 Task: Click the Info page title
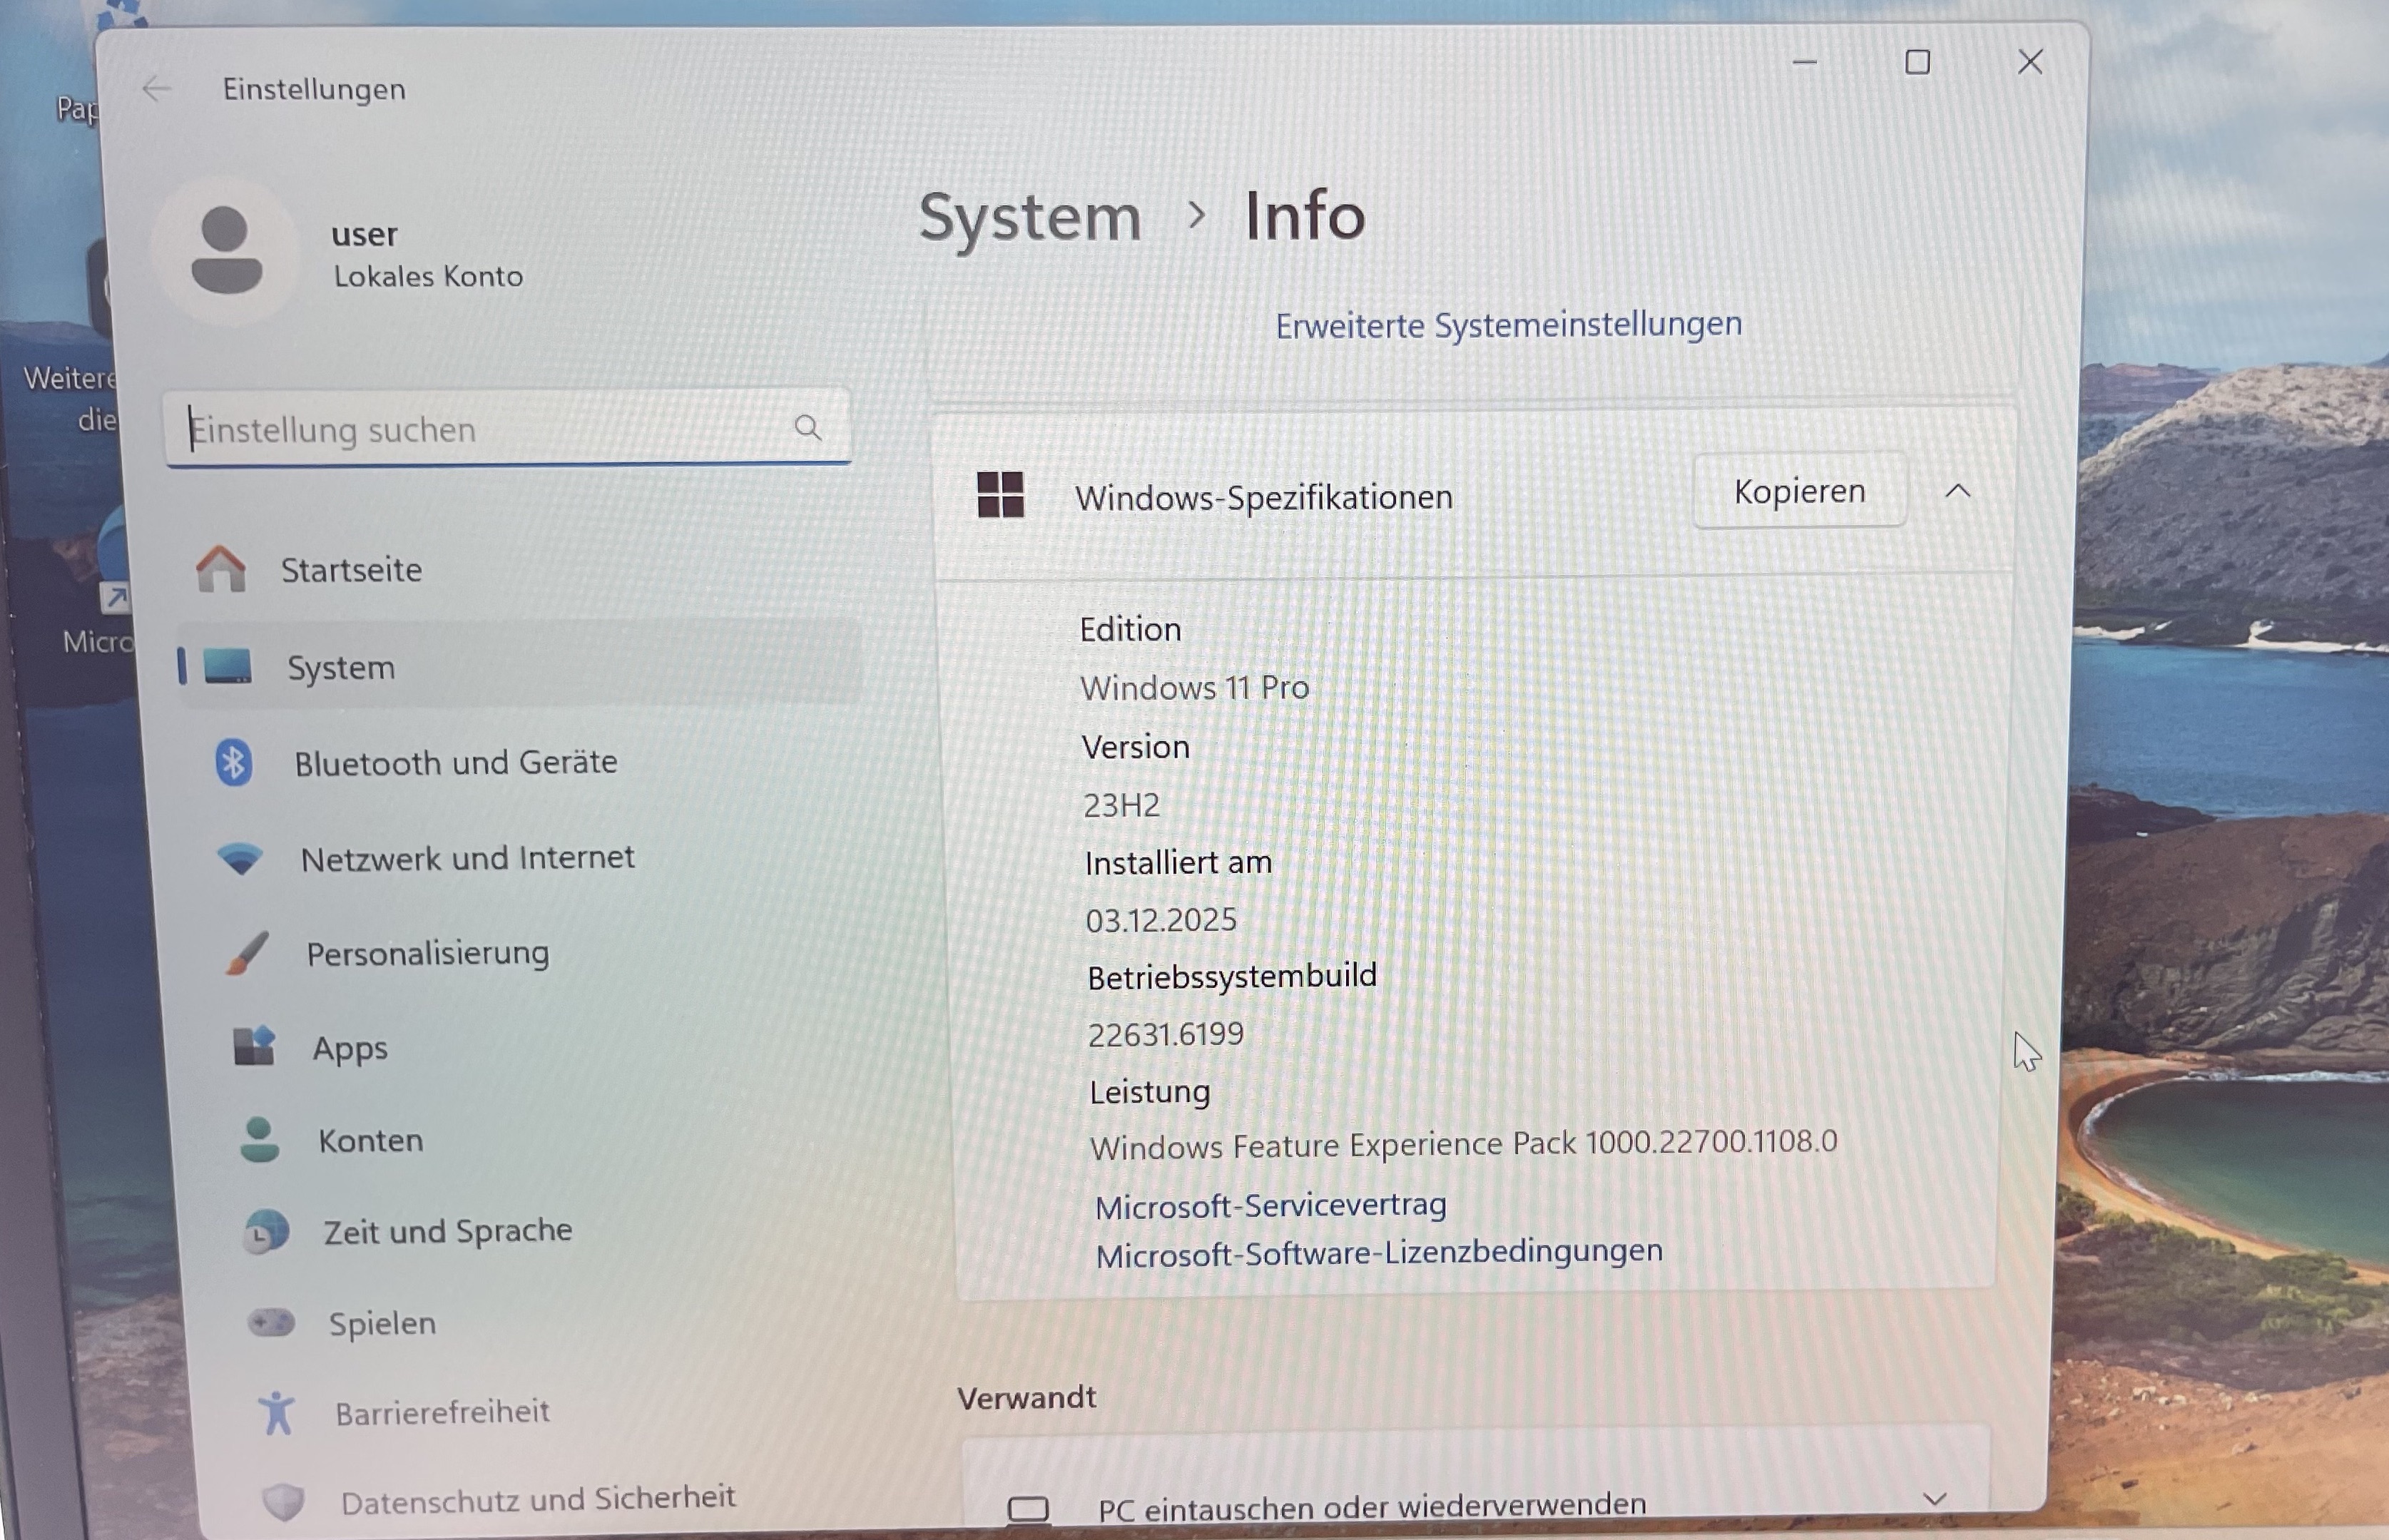(x=1305, y=215)
